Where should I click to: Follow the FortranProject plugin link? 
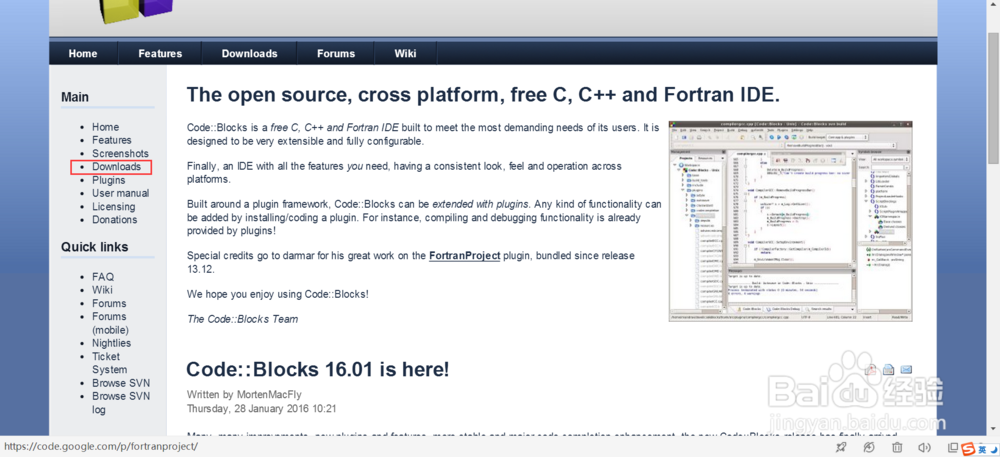(464, 256)
